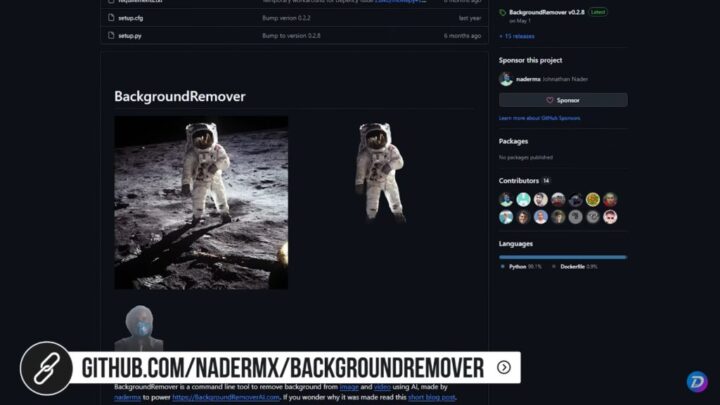
Task: Follow the 'image' link in the README text
Action: tap(349, 387)
